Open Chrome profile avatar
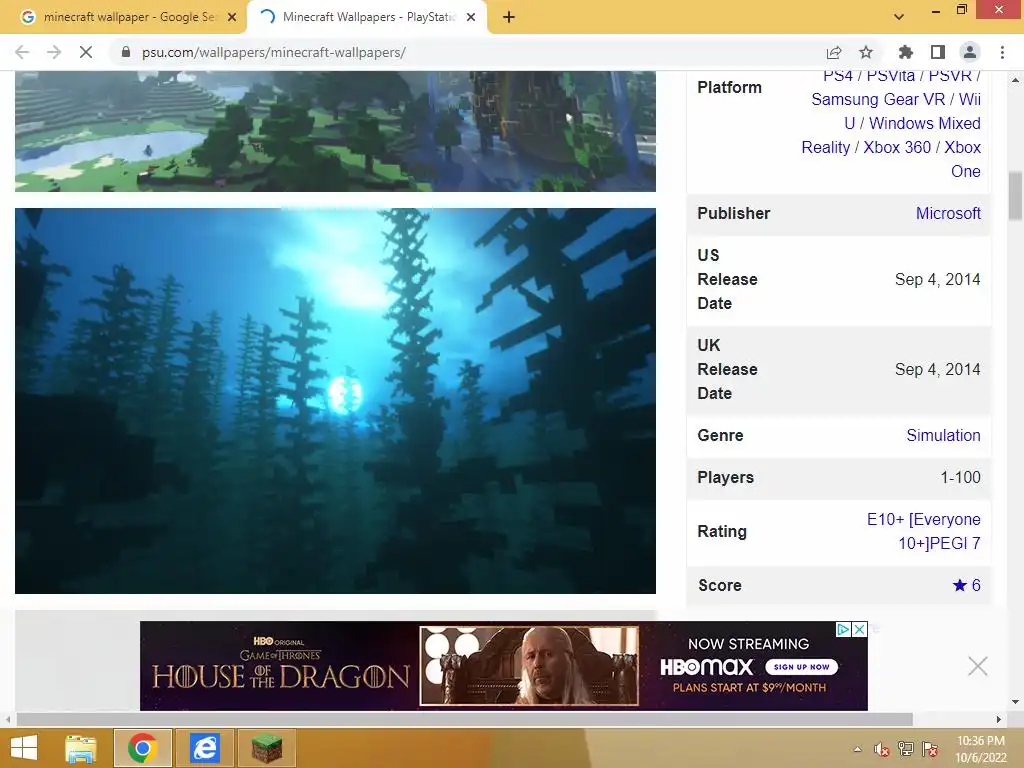 click(970, 52)
